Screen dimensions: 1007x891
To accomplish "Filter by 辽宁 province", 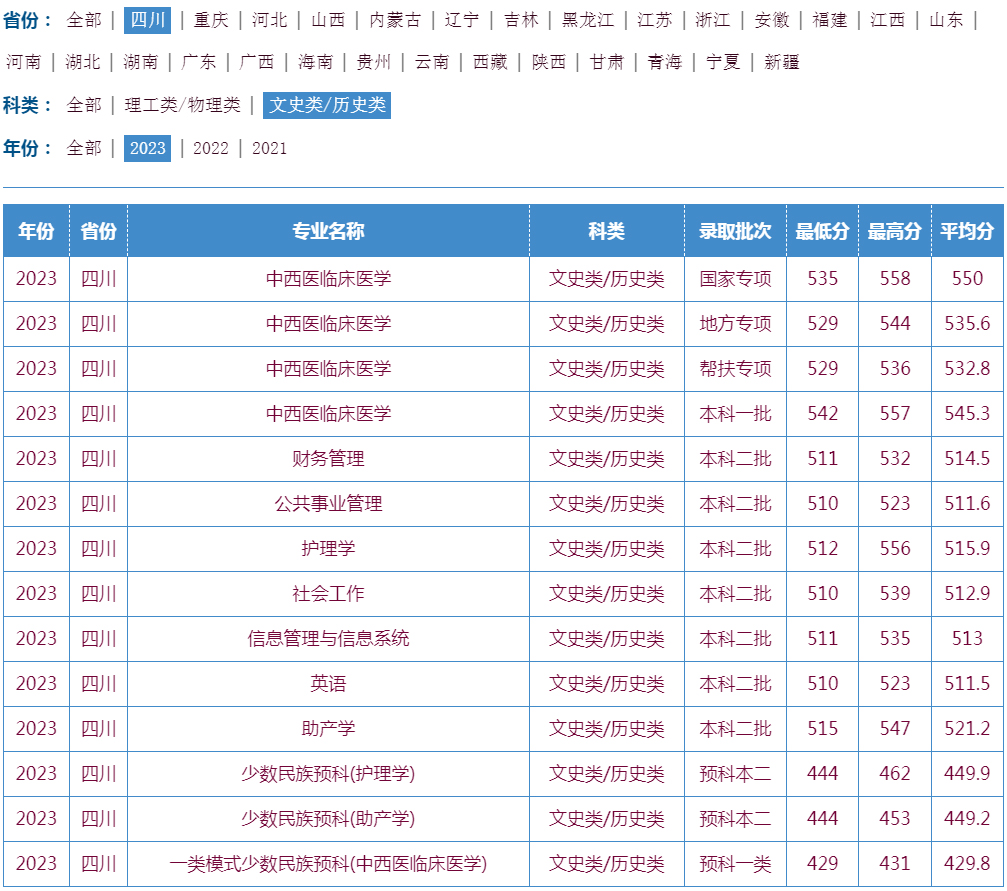I will (462, 21).
